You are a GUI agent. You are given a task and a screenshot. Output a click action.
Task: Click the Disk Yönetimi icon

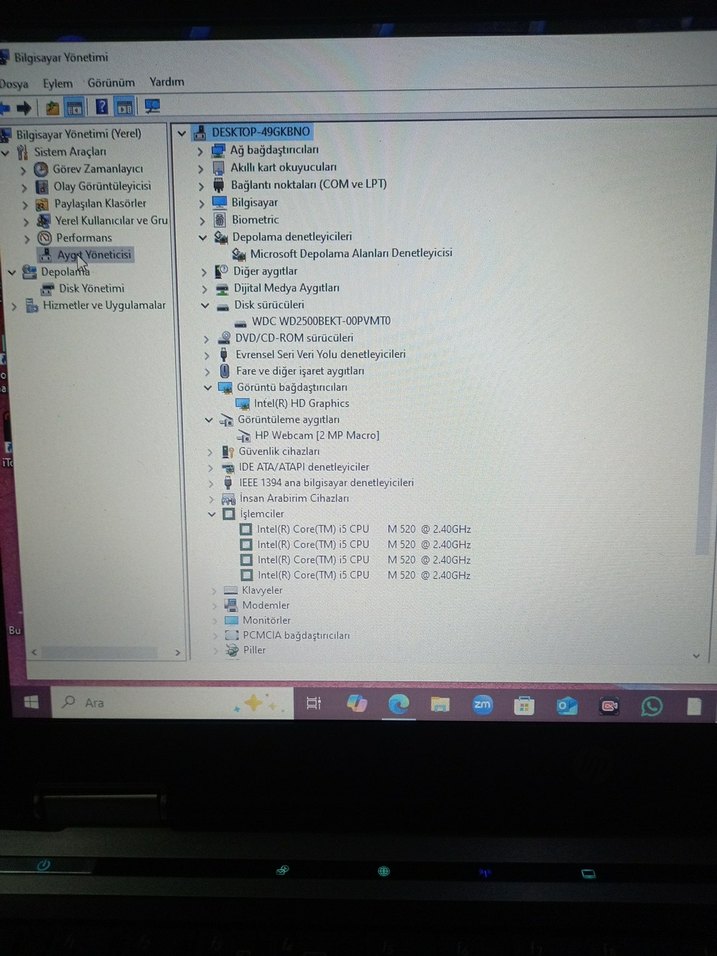coord(47,289)
